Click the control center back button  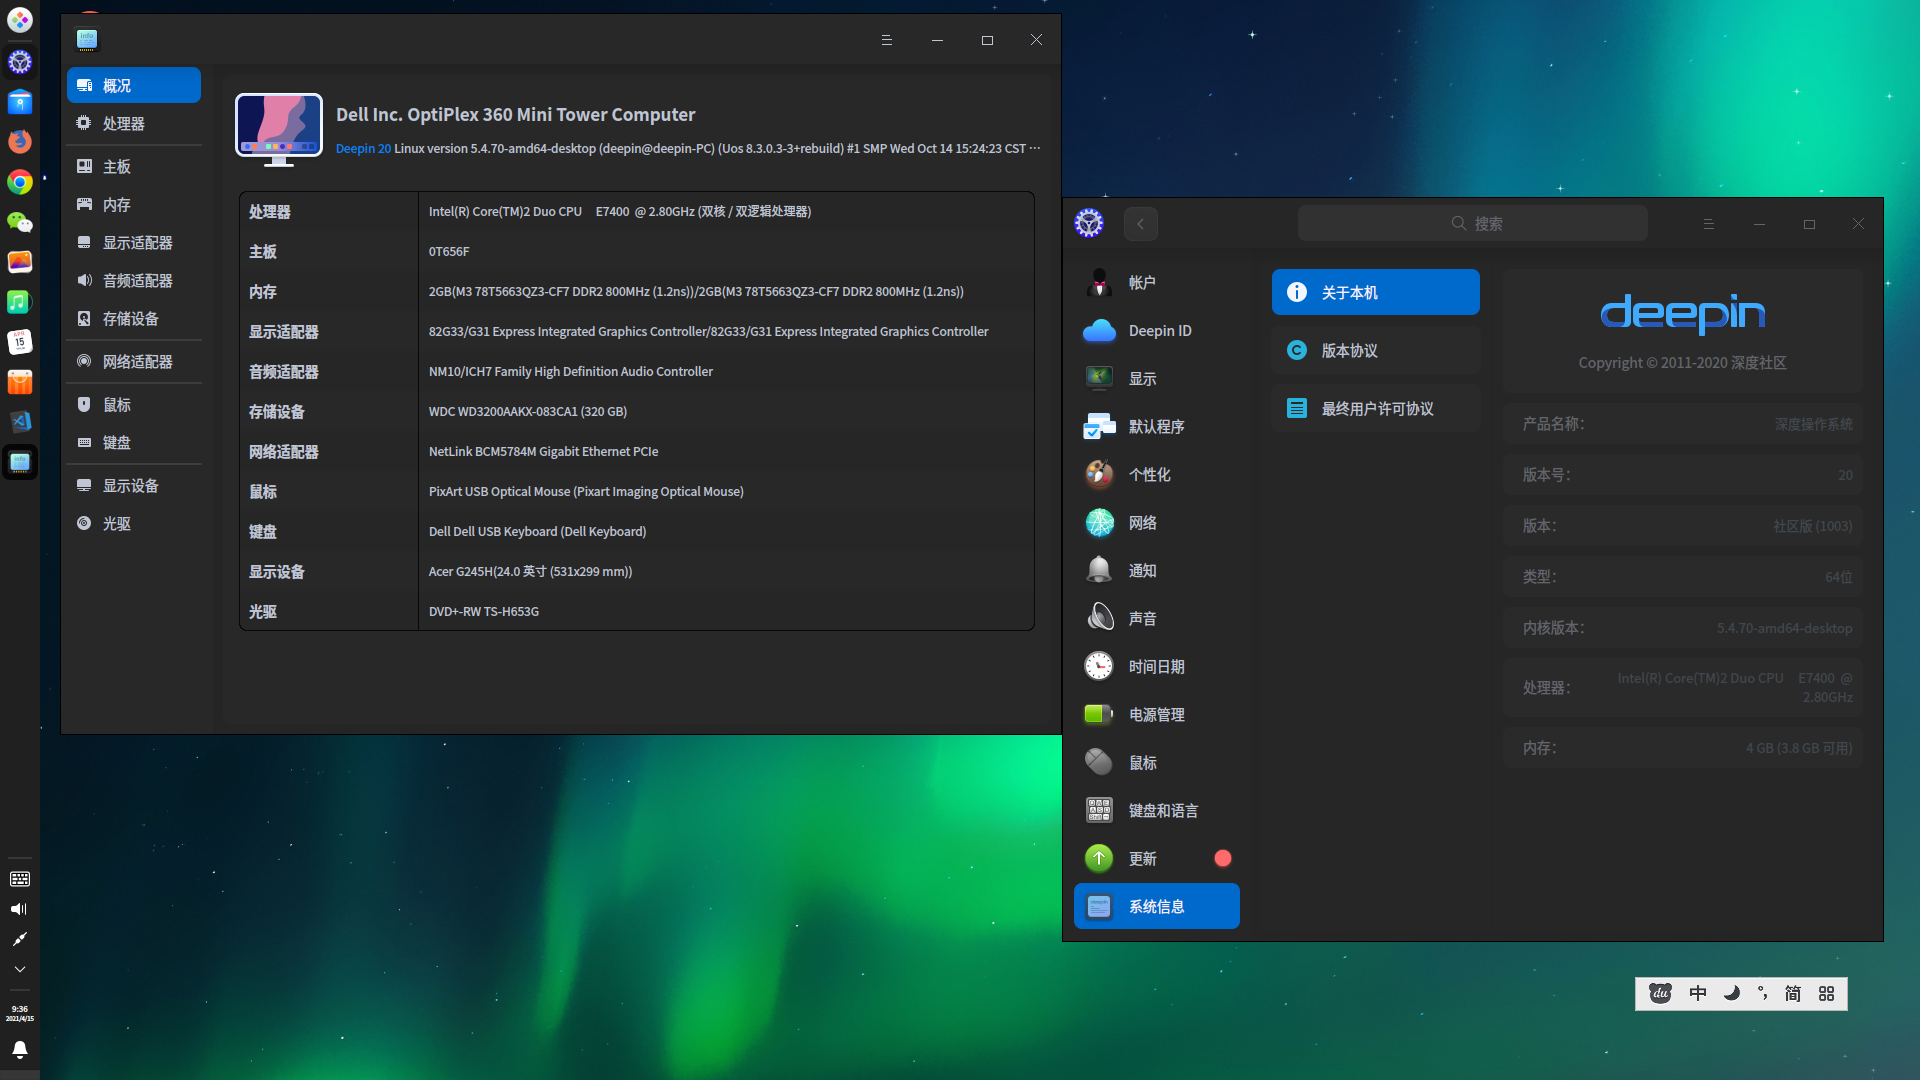click(x=1140, y=224)
